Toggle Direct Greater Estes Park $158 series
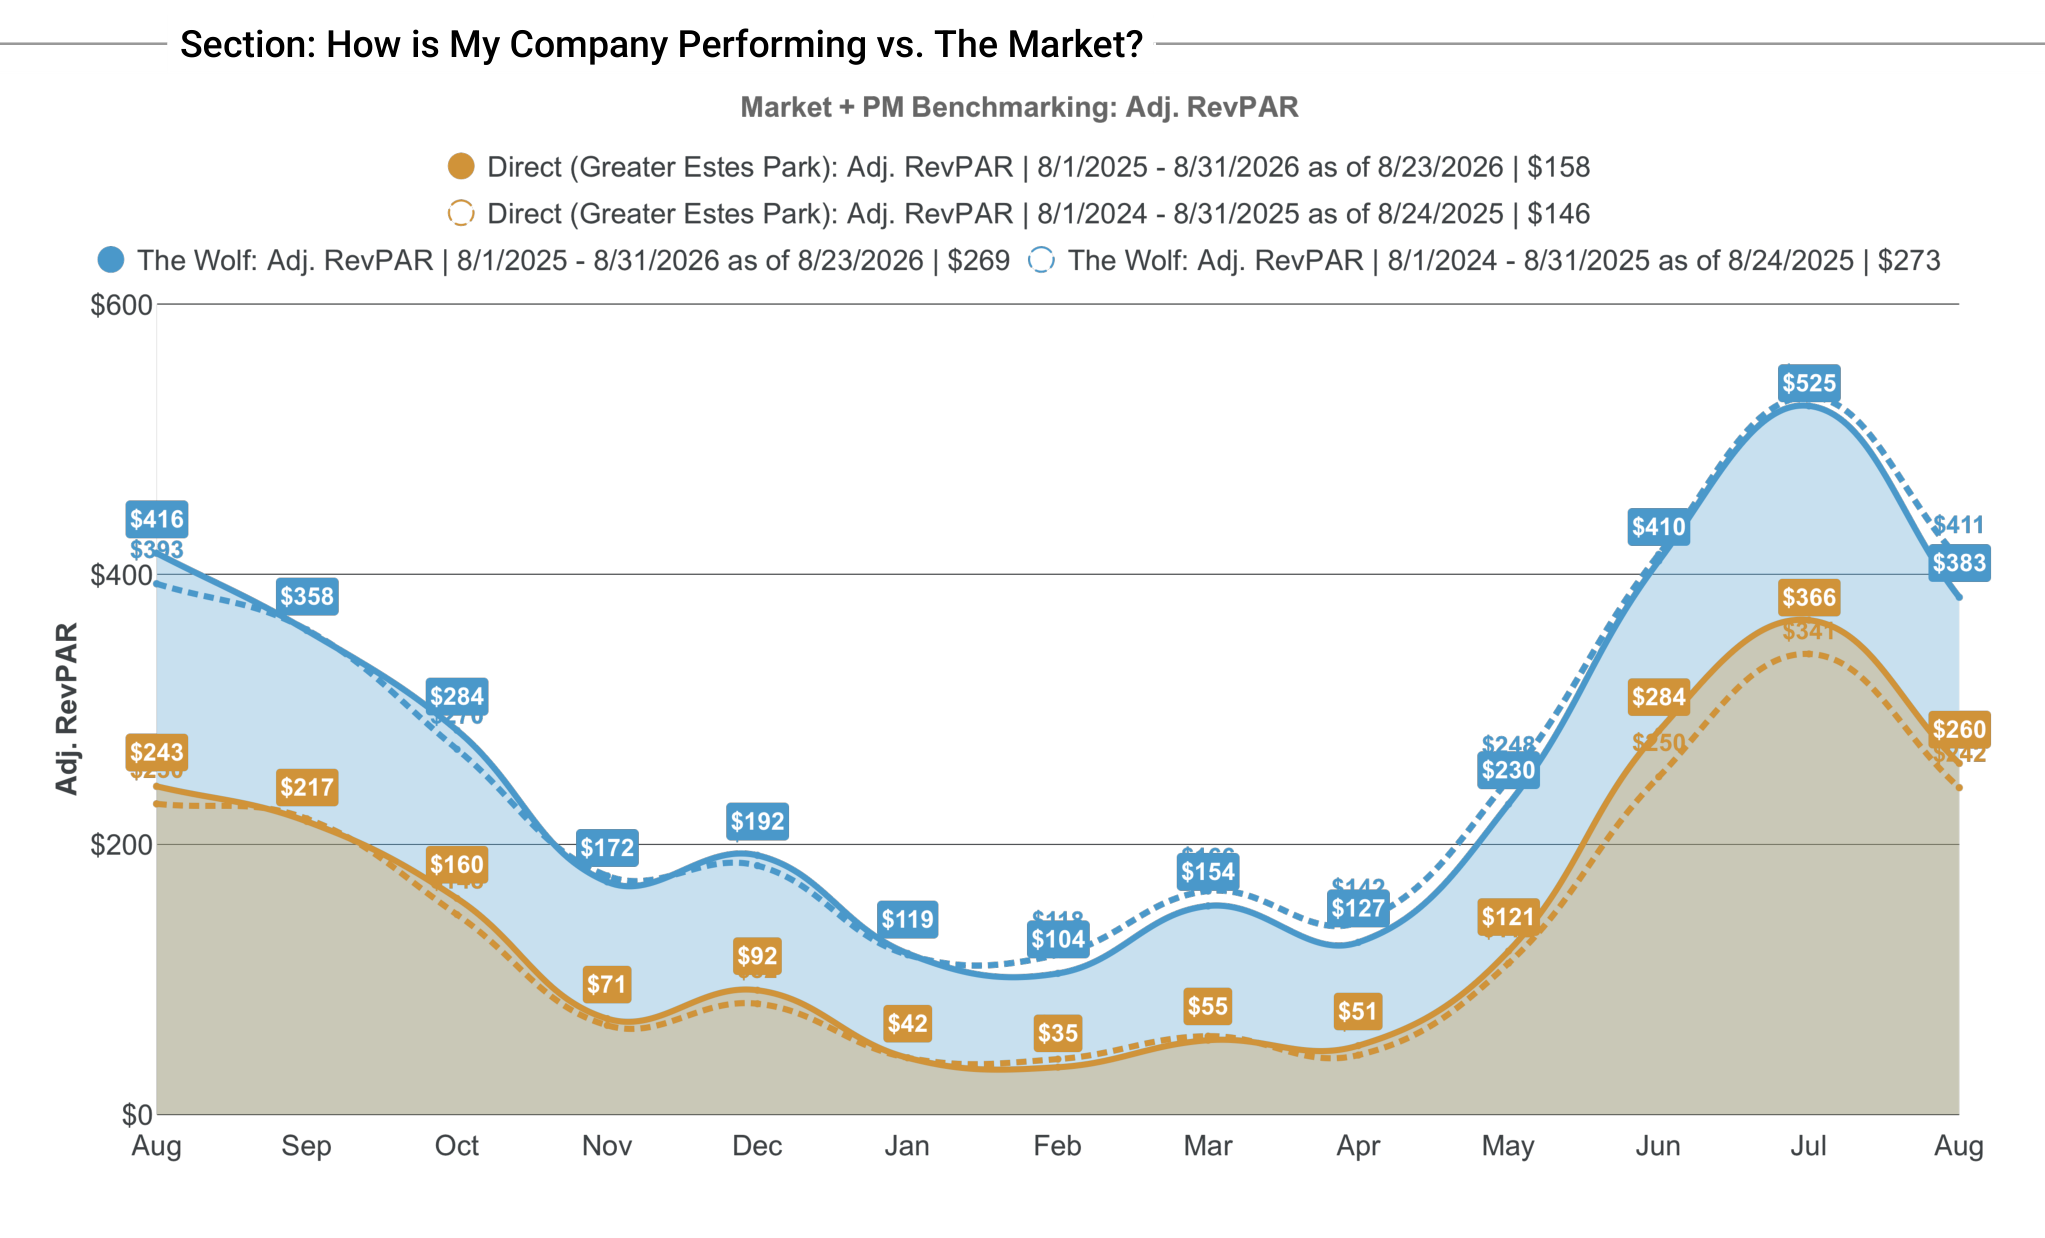 (1019, 166)
